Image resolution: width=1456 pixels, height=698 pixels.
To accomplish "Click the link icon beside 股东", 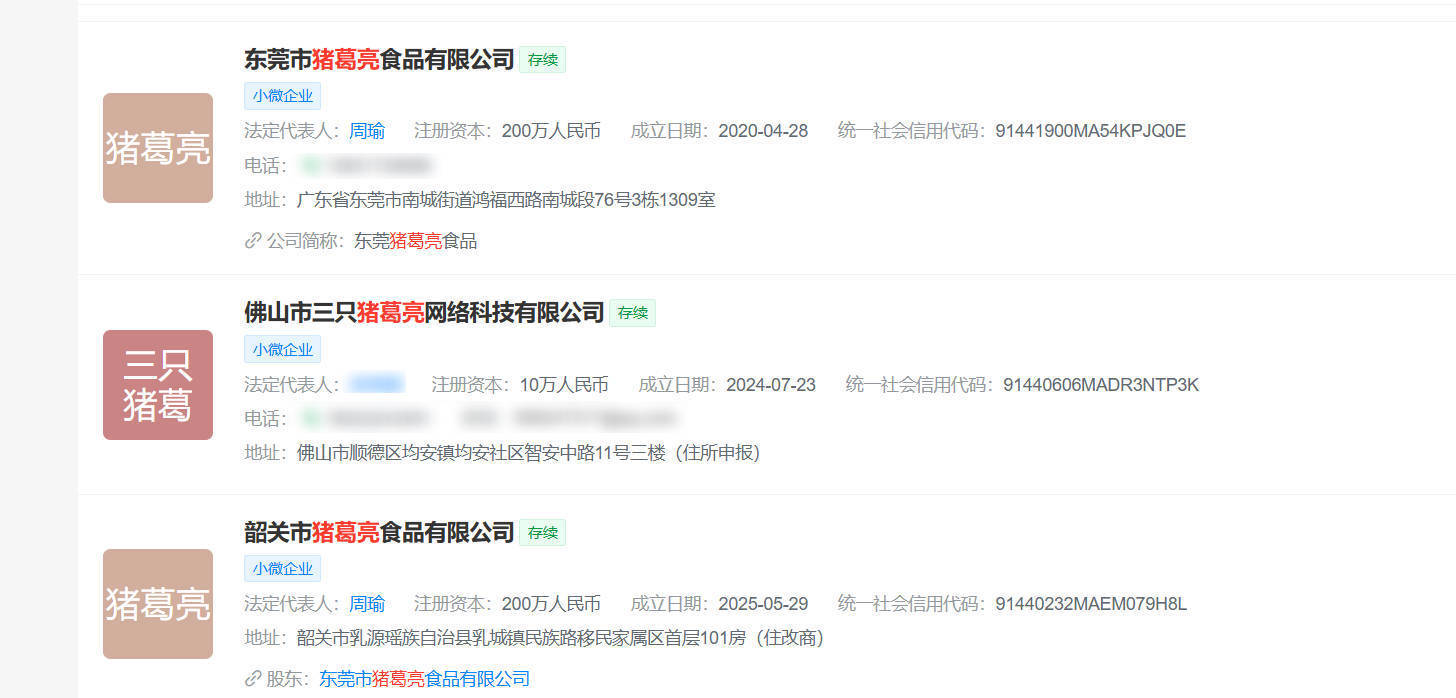I will coord(253,679).
